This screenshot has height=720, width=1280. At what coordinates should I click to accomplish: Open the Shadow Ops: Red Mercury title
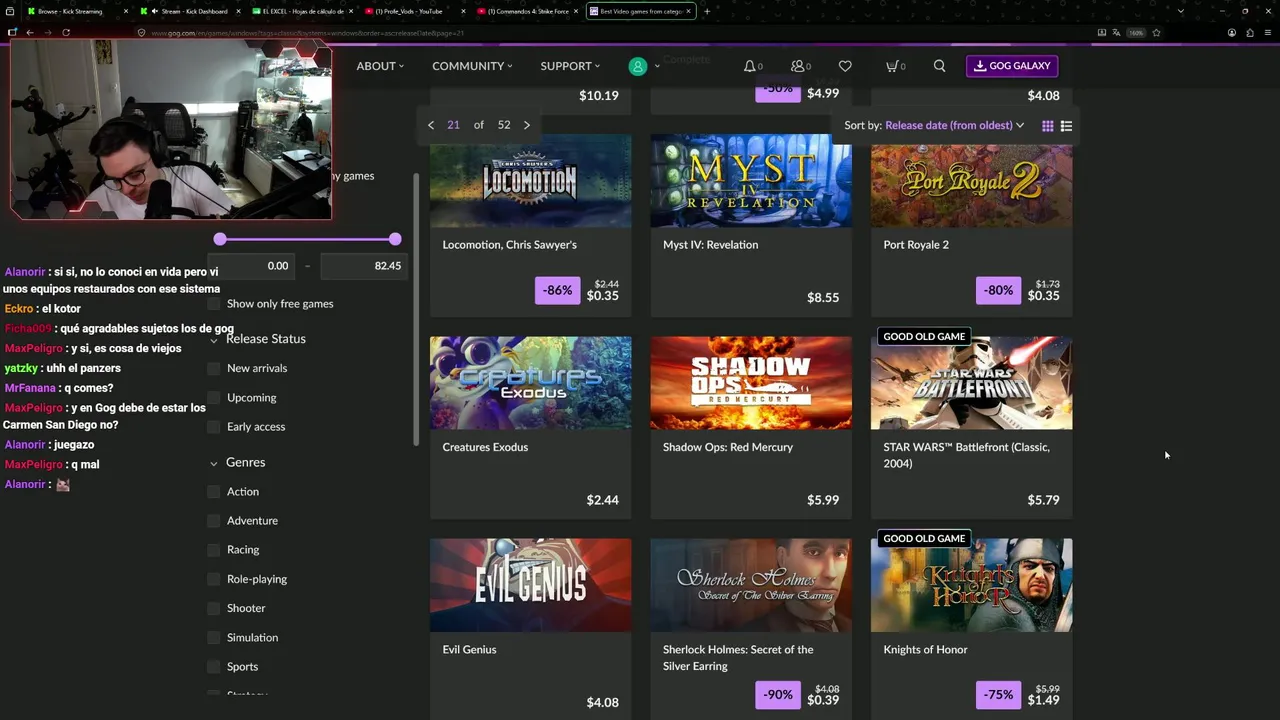[728, 447]
